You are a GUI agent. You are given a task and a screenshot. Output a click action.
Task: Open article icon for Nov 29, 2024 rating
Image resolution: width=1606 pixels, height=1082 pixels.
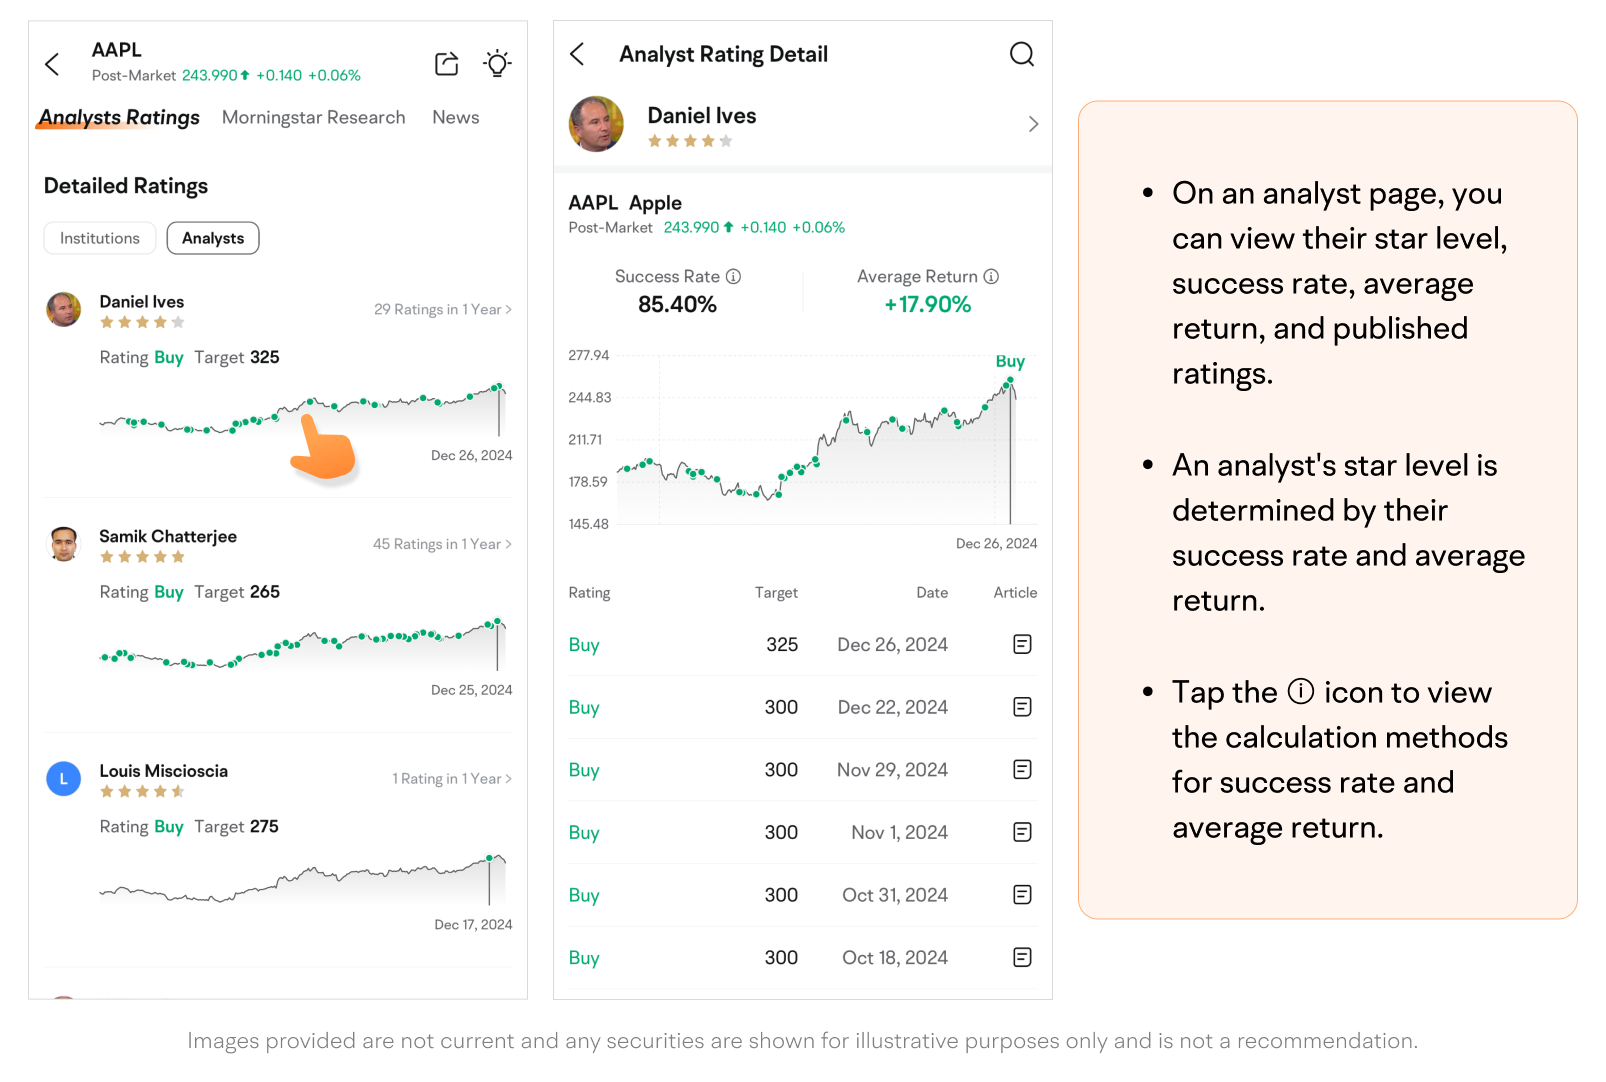[1022, 770]
